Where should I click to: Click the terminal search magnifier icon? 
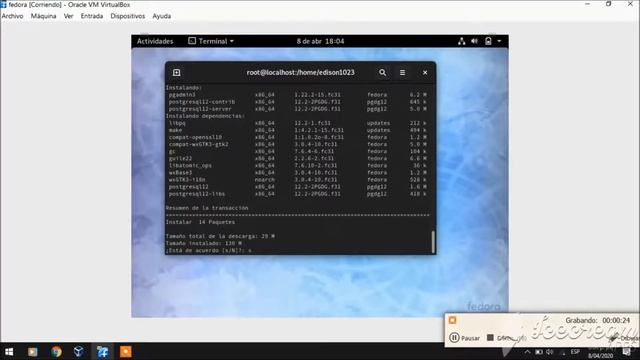point(382,73)
